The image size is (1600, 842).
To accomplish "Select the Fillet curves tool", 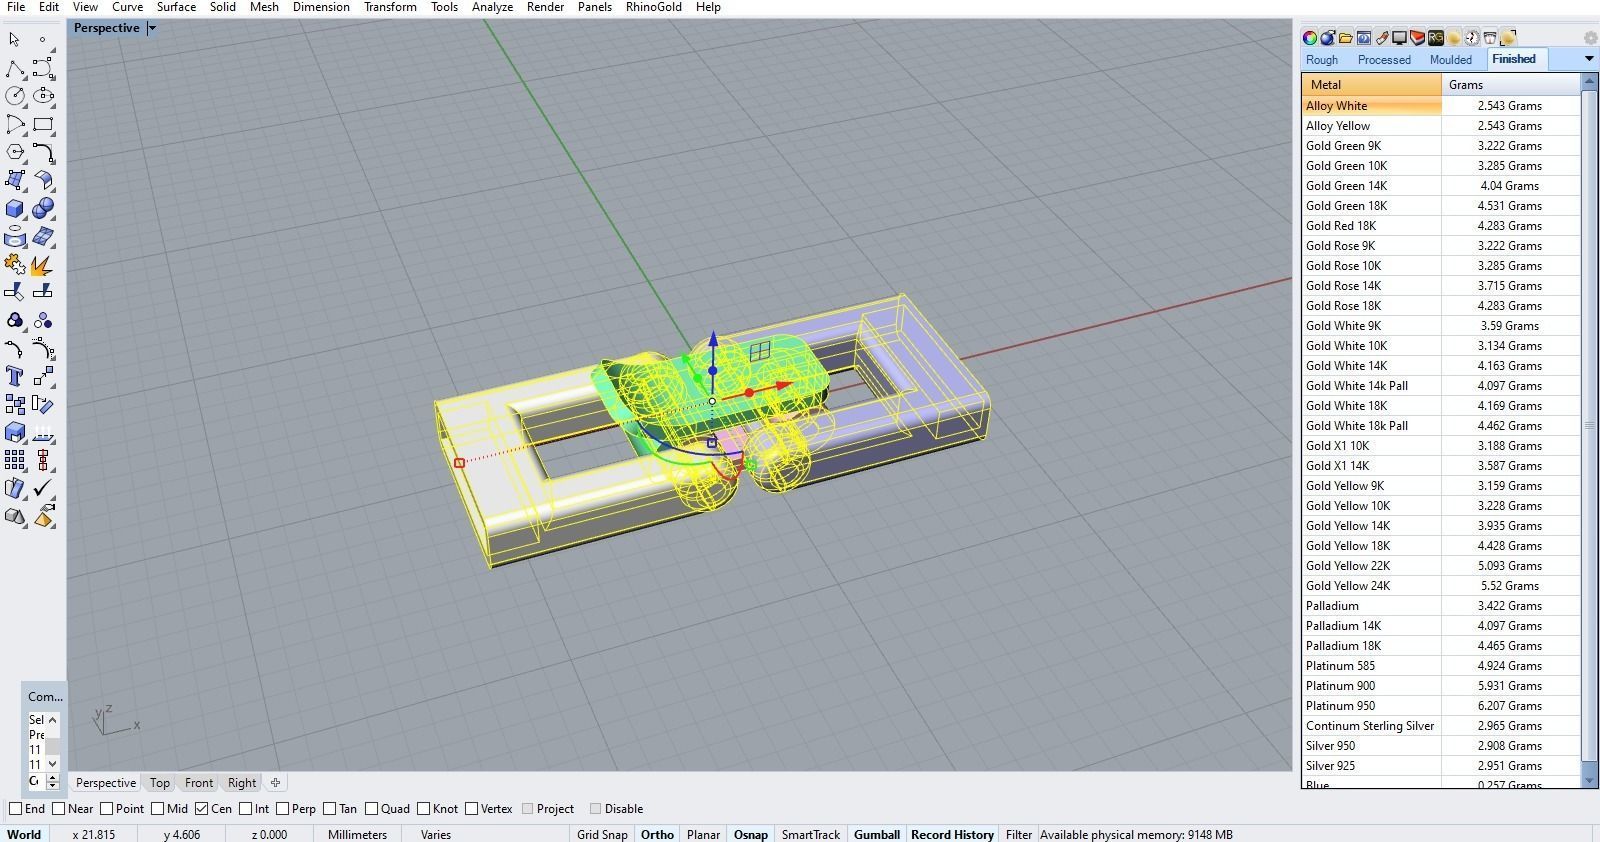I will (x=43, y=153).
